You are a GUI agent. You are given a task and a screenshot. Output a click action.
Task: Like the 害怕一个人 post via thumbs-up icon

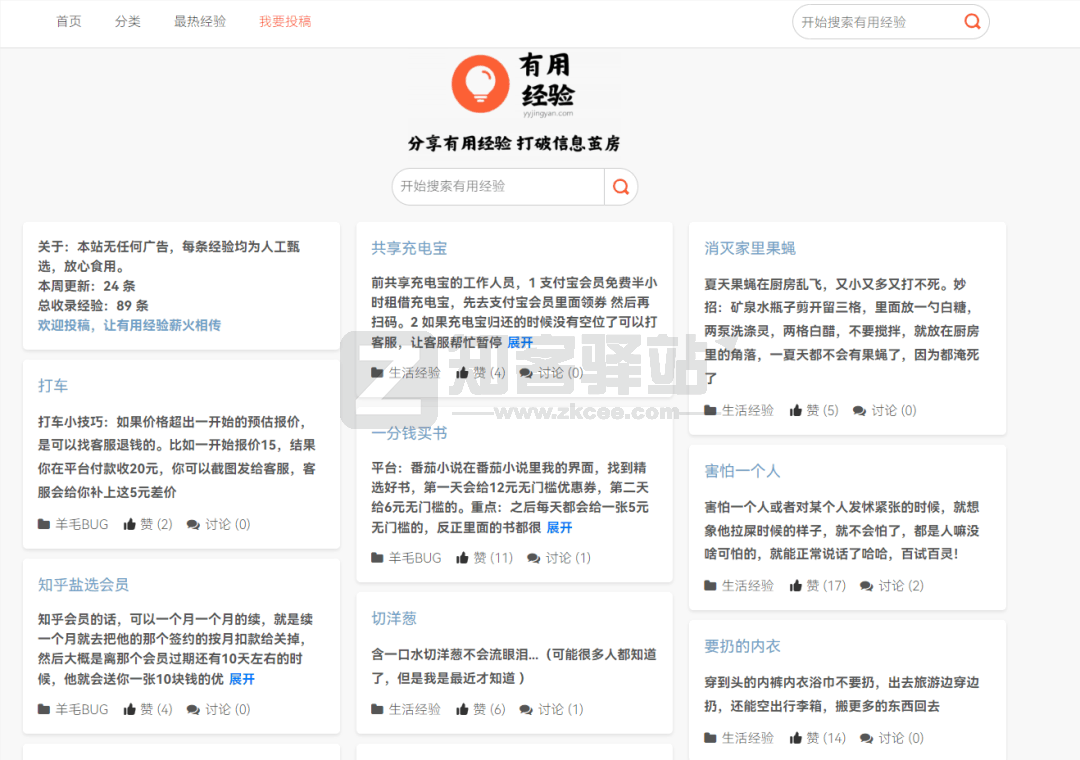(796, 586)
